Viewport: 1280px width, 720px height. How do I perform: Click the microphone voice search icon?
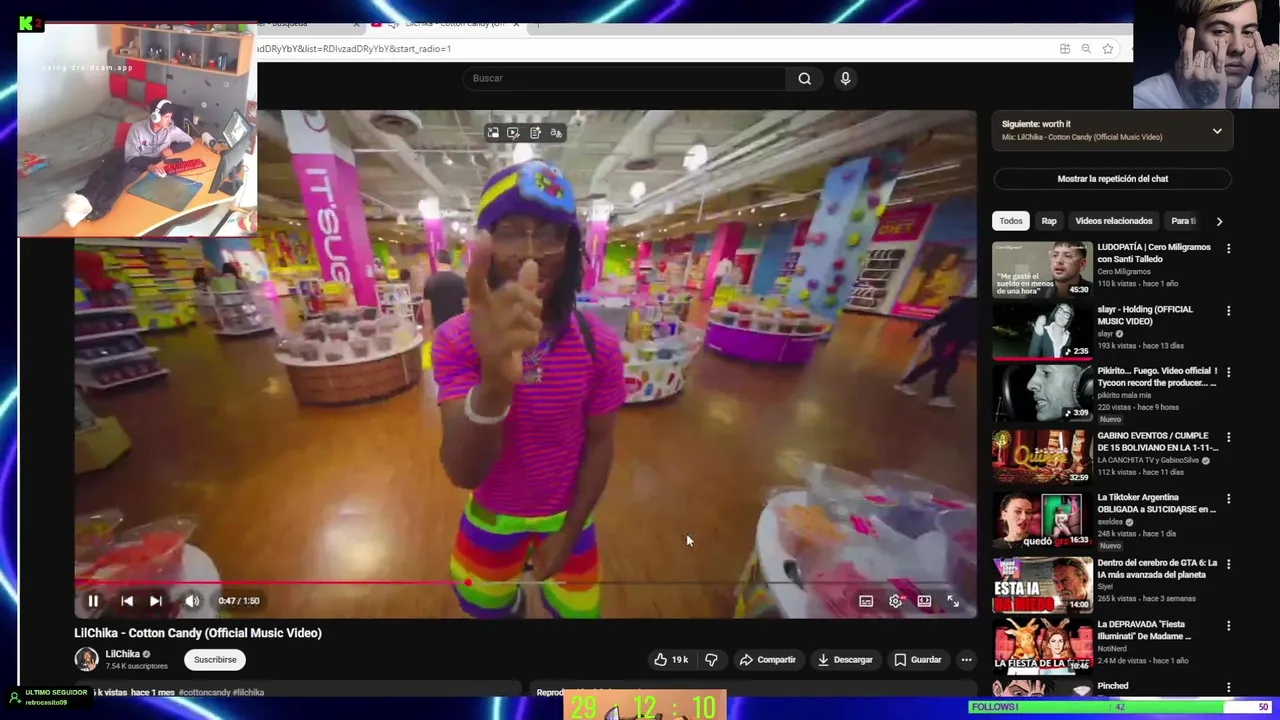pyautogui.click(x=845, y=78)
